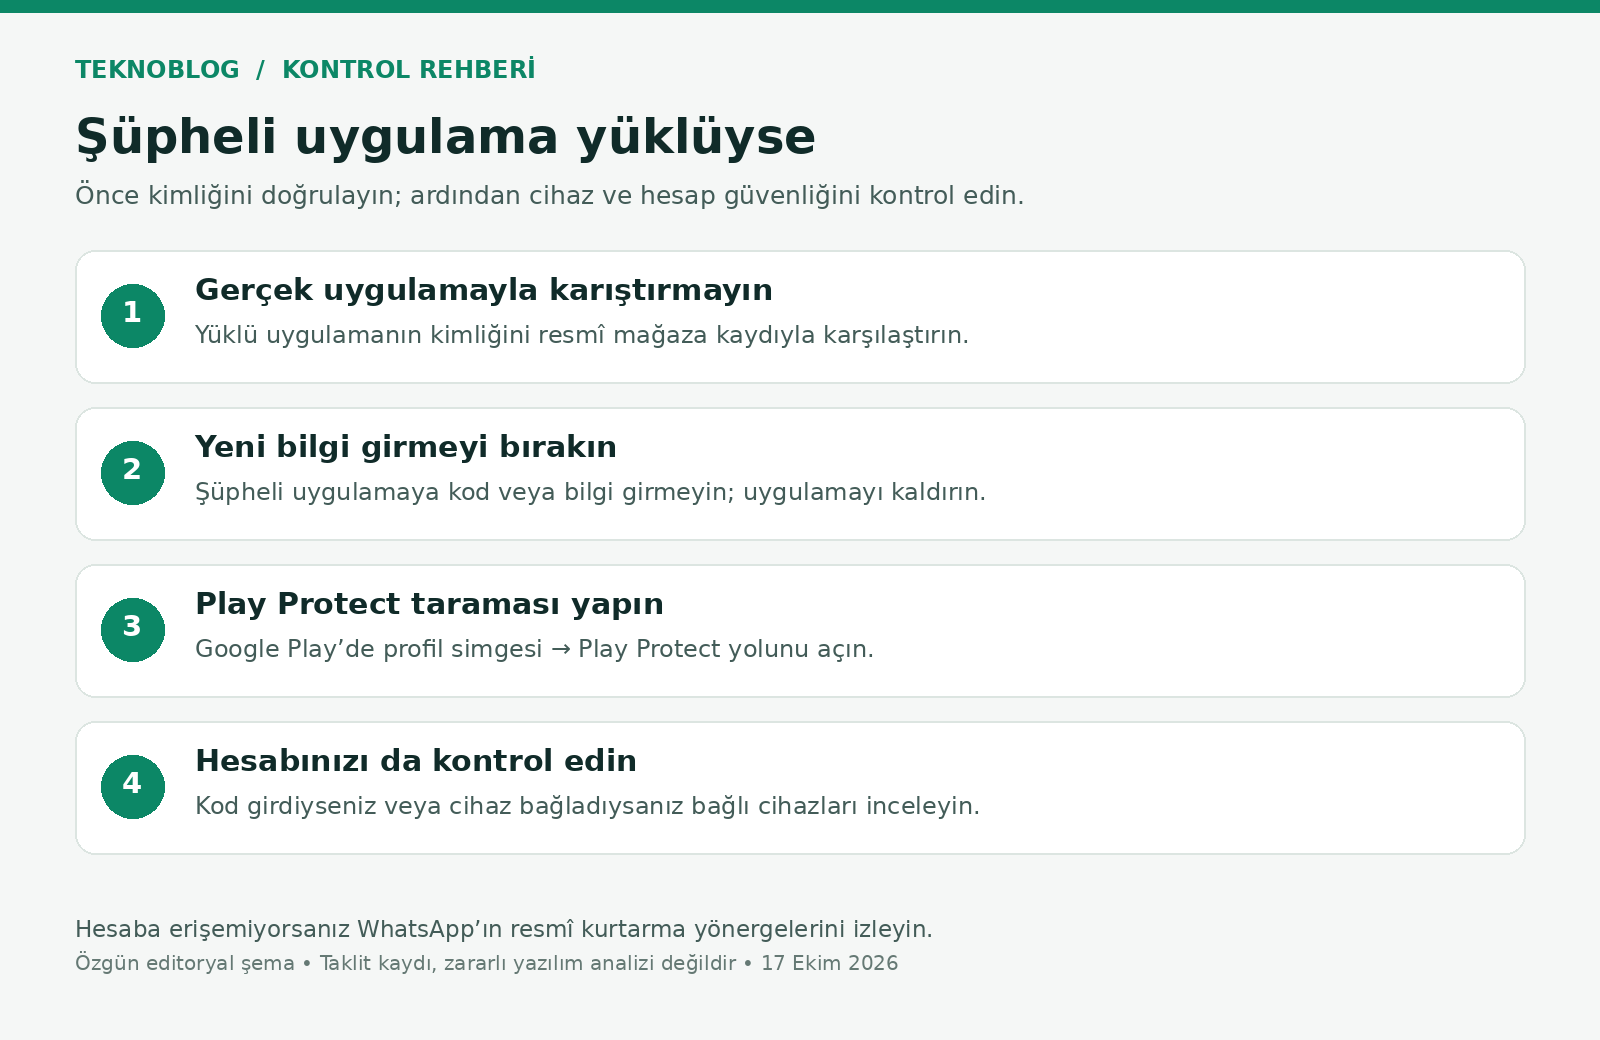Click the credit line 'Özgün editoryal şema'
Image resolution: width=1600 pixels, height=1040 pixels.
(x=185, y=963)
